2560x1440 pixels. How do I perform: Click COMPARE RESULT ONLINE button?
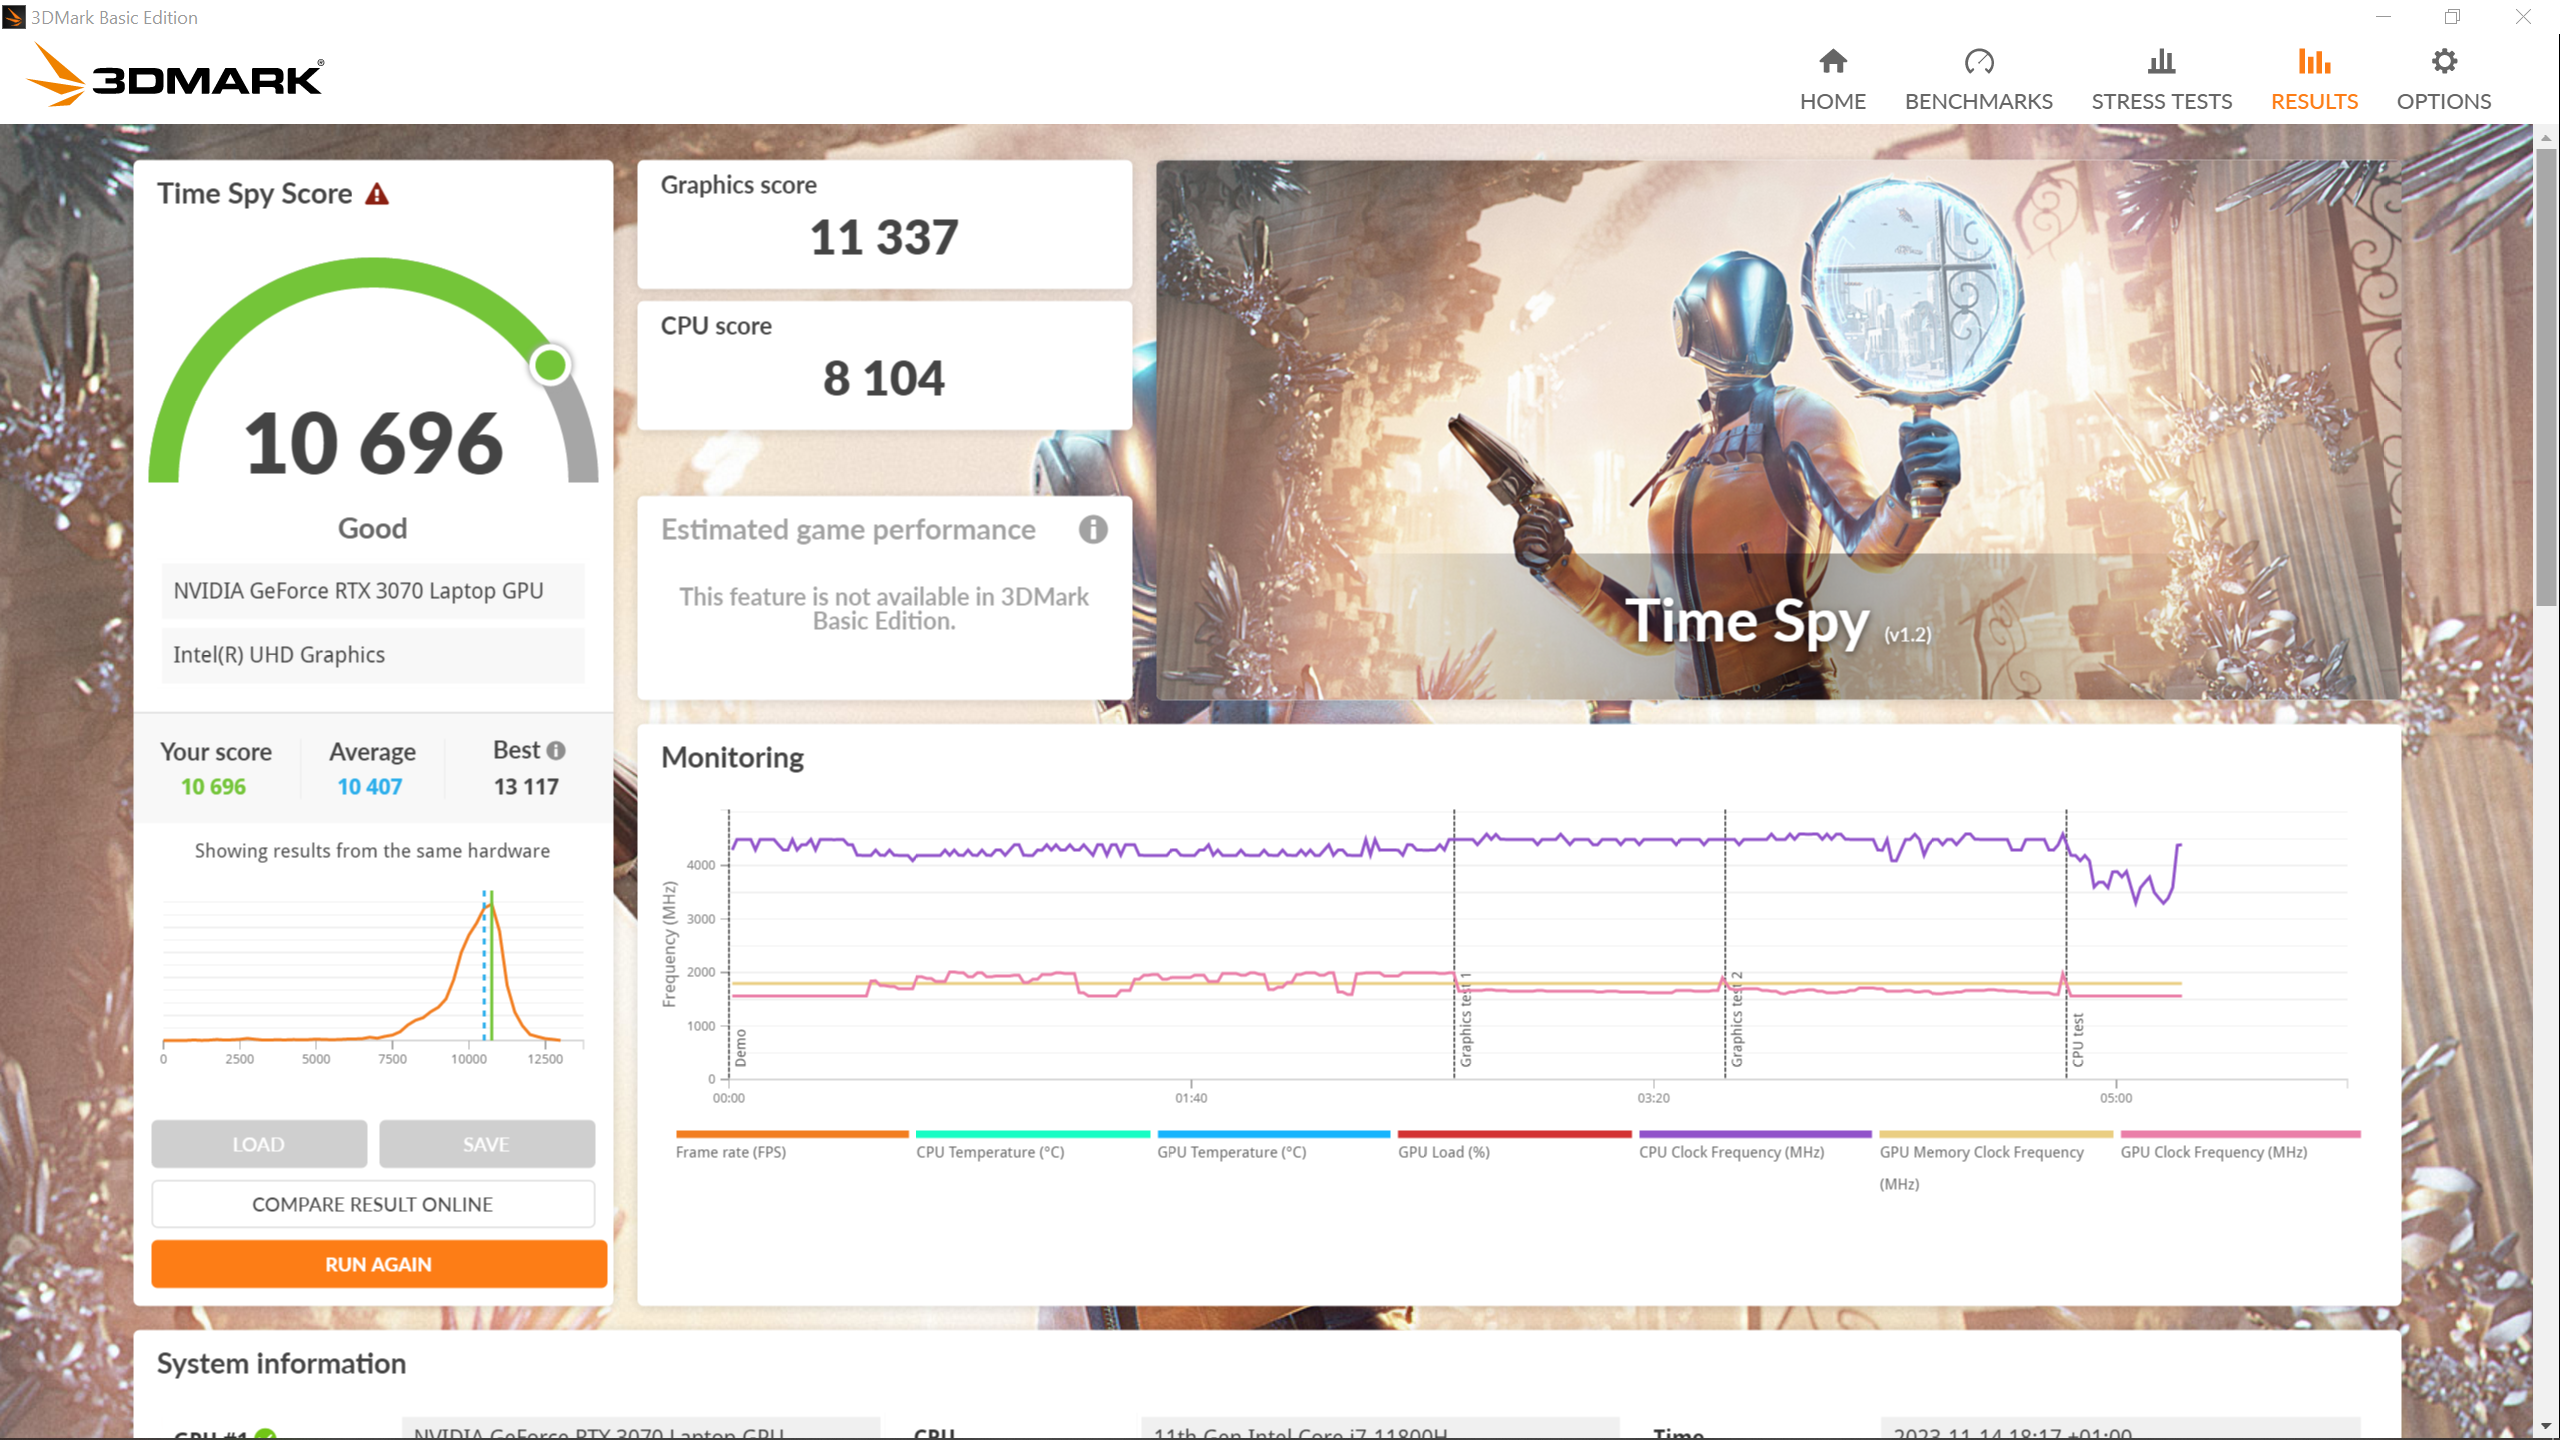pyautogui.click(x=373, y=1204)
